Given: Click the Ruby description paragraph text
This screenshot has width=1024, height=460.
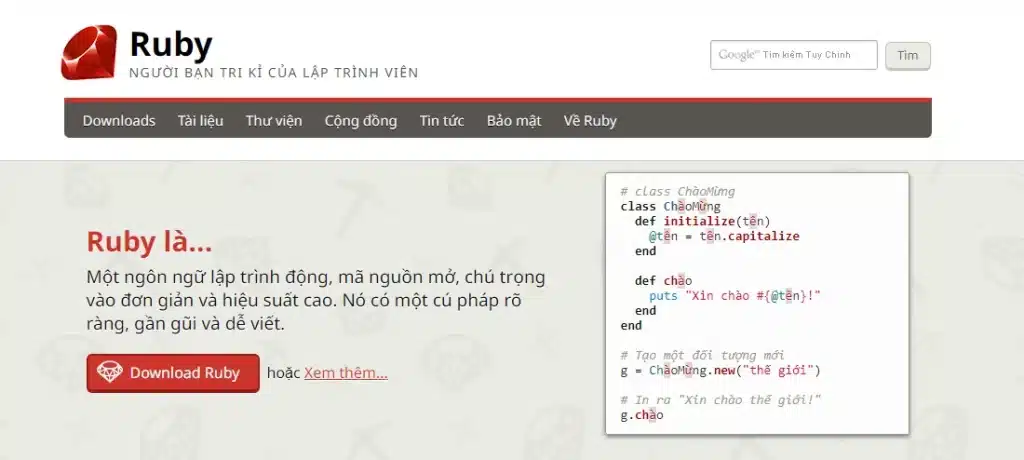Looking at the screenshot, I should (x=315, y=300).
